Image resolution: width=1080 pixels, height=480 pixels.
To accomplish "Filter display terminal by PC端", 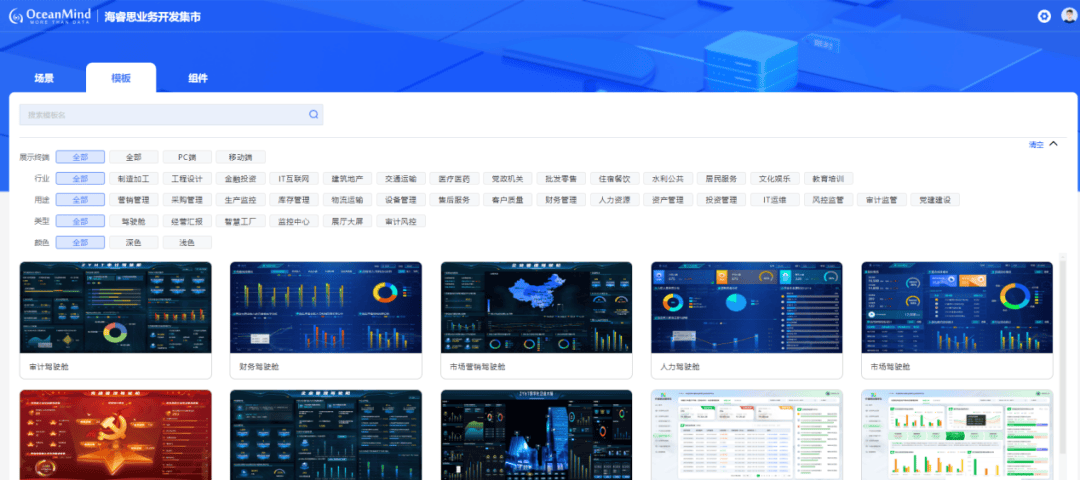I will tap(188, 157).
